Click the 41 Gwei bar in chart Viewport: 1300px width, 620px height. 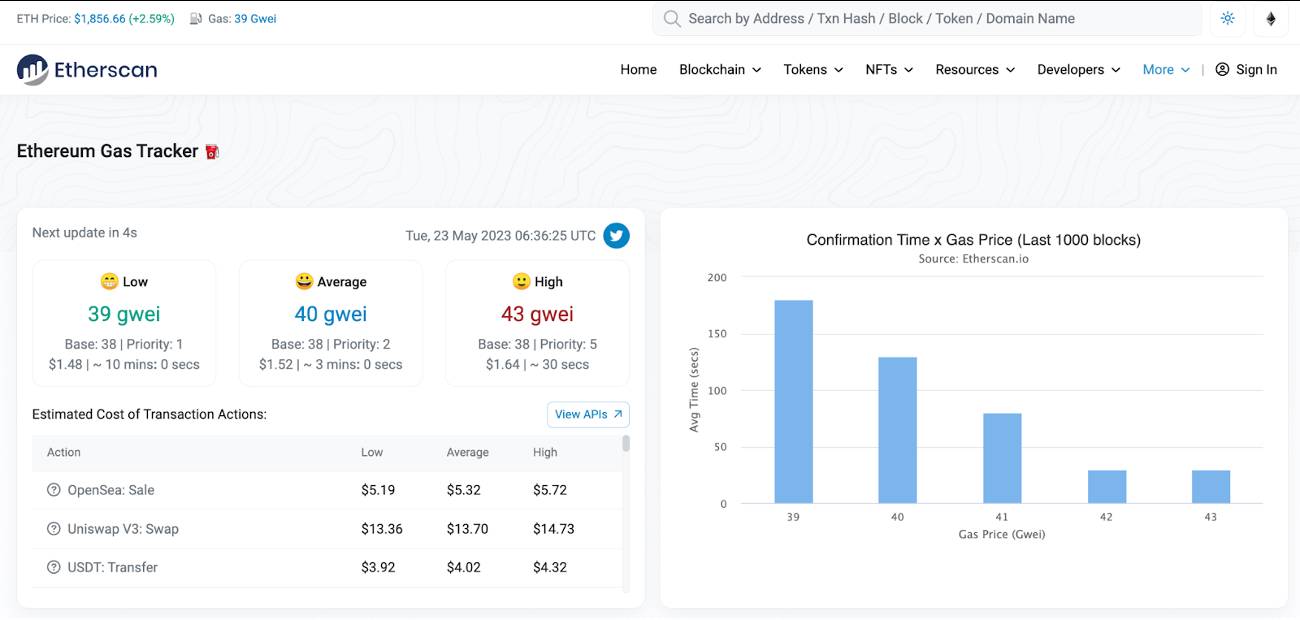pyautogui.click(x=1002, y=459)
